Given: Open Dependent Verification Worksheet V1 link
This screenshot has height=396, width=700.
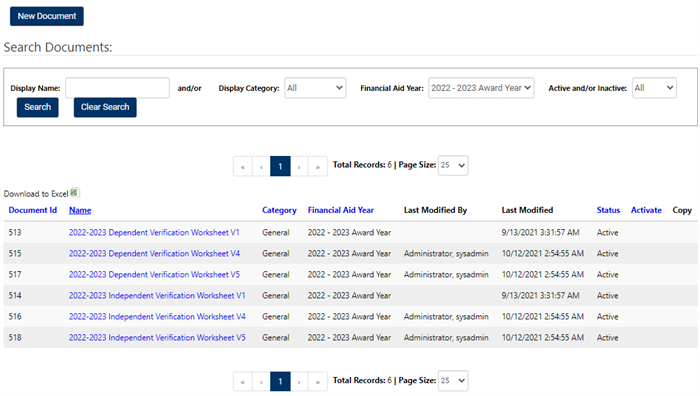Looking at the screenshot, I should [x=154, y=233].
